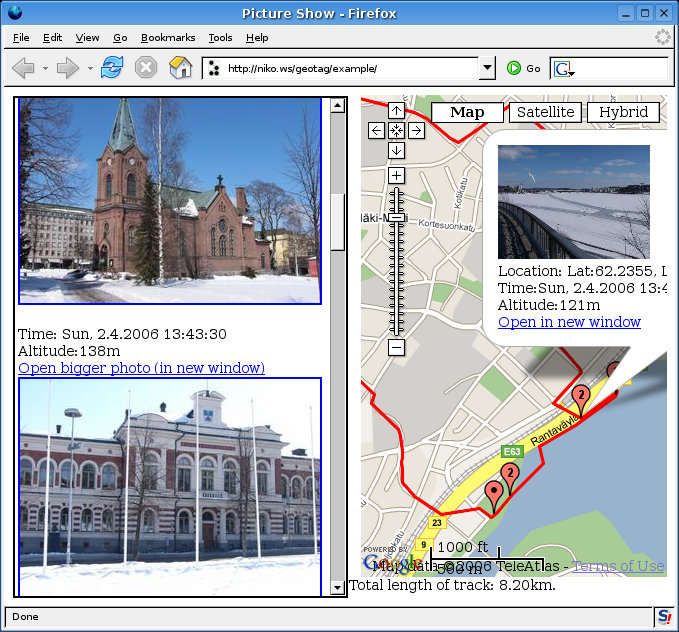The width and height of the screenshot is (679, 632).
Task: Expand the URL address bar dropdown
Action: pos(487,68)
